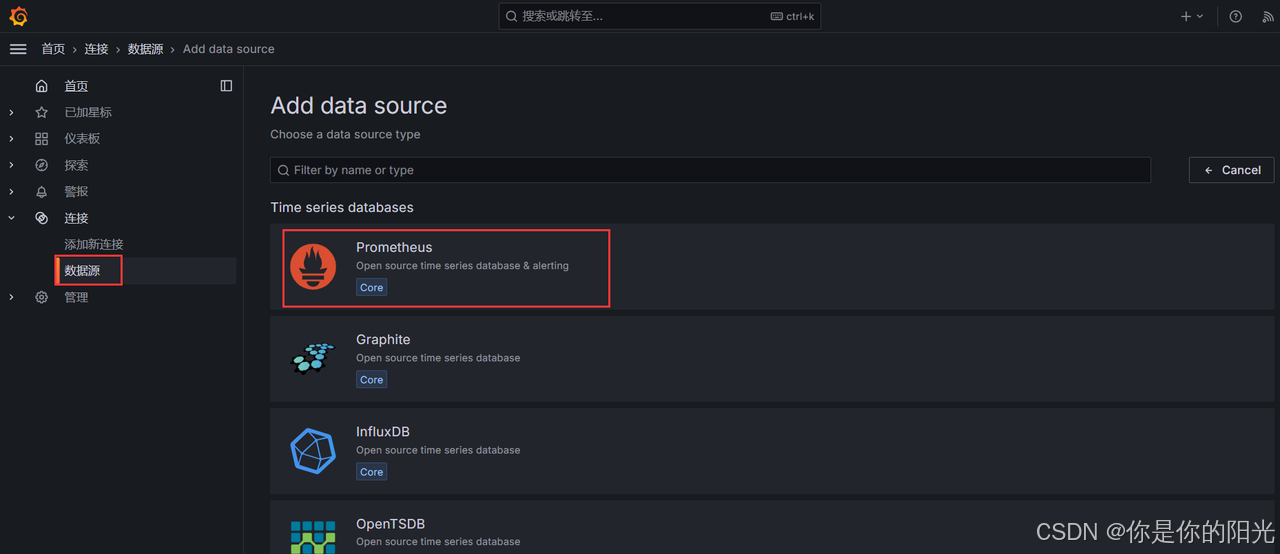
Task: Expand the 警报 sidebar section
Action: tap(12, 192)
